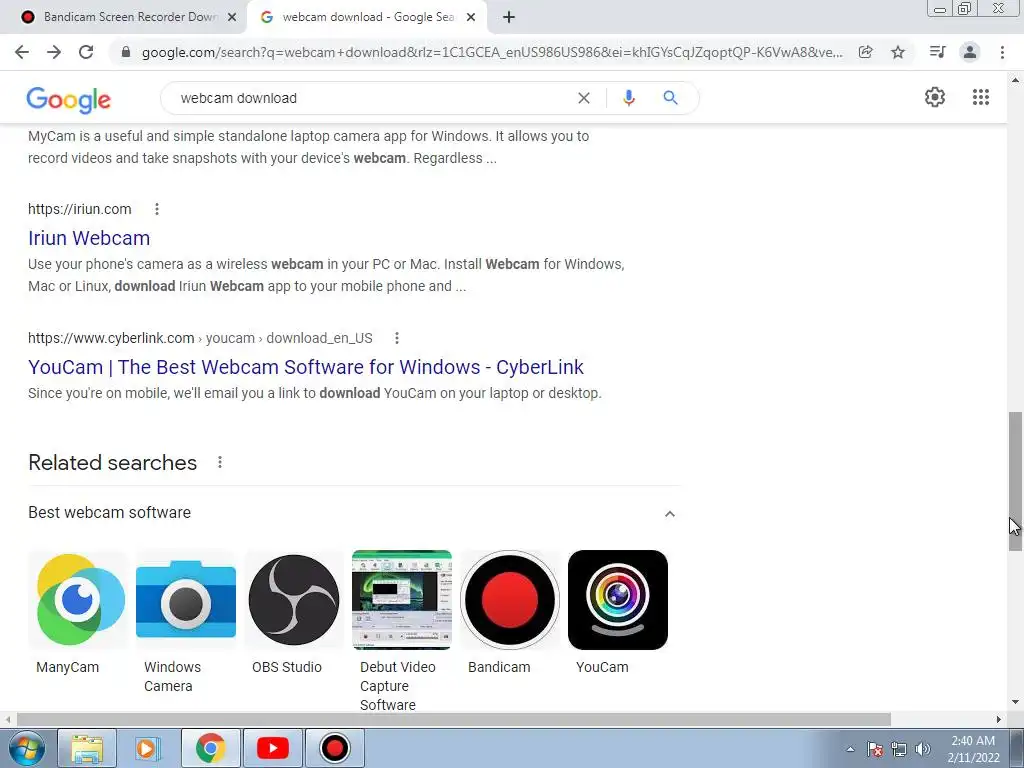
Task: Clear the search box with the X
Action: (584, 98)
